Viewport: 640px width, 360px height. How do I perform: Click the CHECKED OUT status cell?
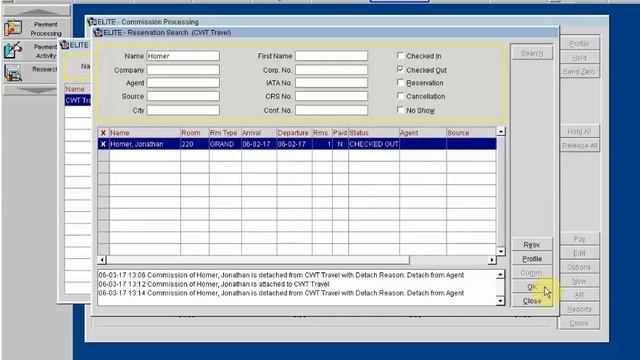(373, 144)
